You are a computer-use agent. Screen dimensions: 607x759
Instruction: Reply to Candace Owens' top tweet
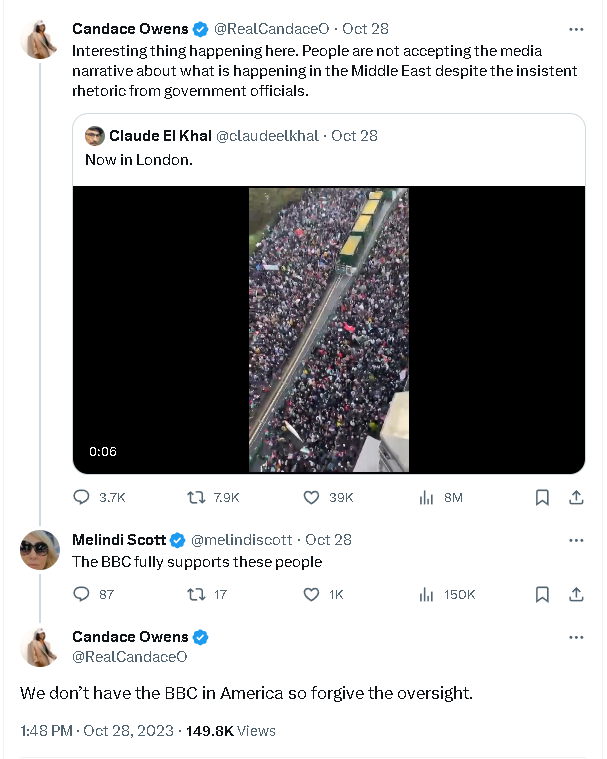(x=82, y=497)
